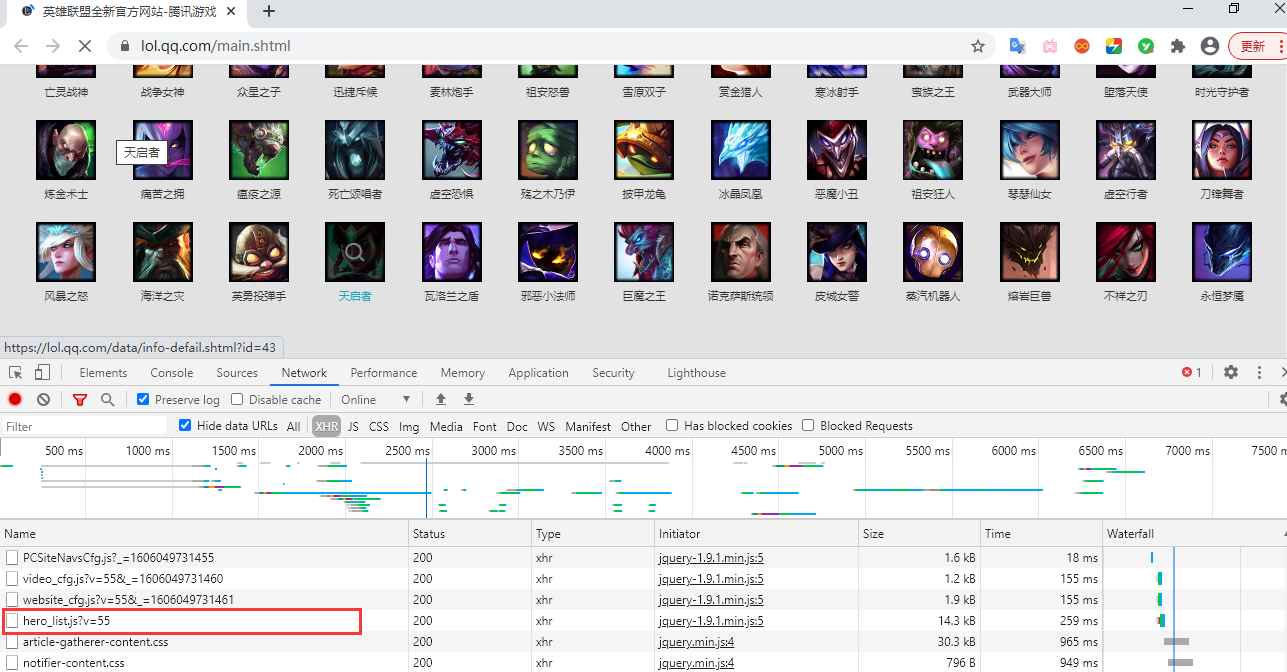Uncheck Preserve log checkbox
1287x672 pixels.
143,399
